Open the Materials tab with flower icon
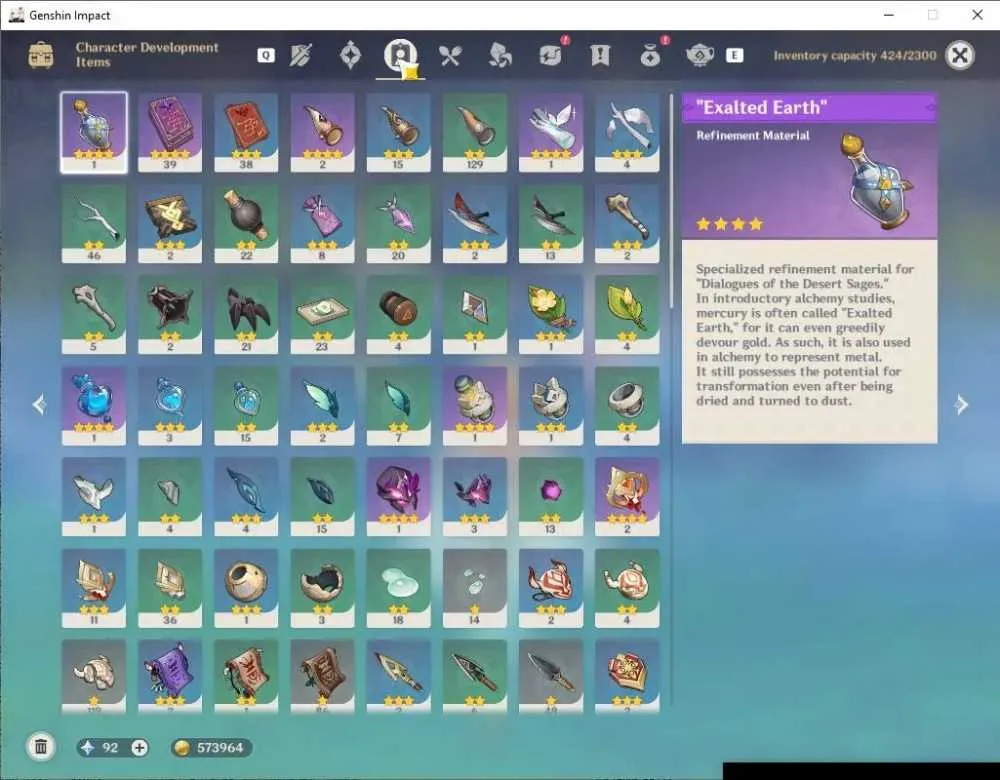 (499, 55)
